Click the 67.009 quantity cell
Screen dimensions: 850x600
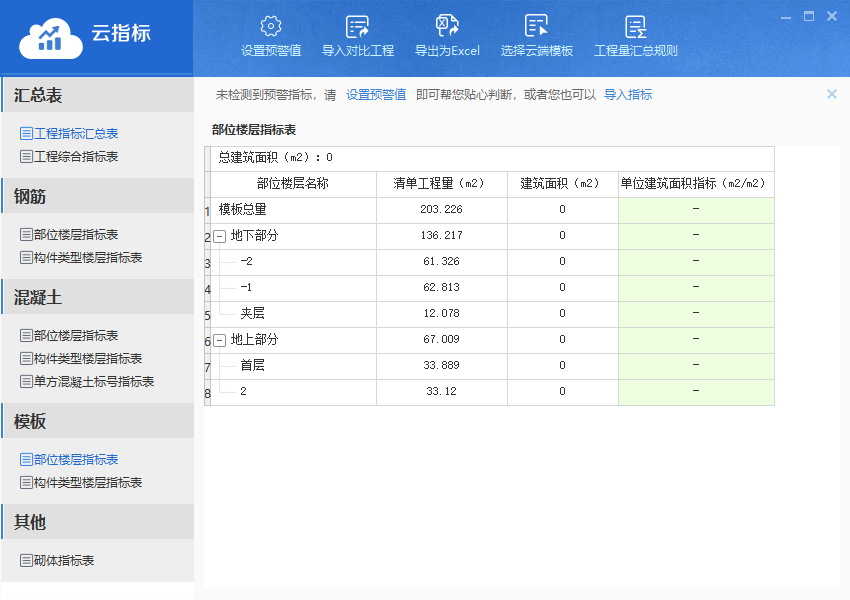(441, 339)
